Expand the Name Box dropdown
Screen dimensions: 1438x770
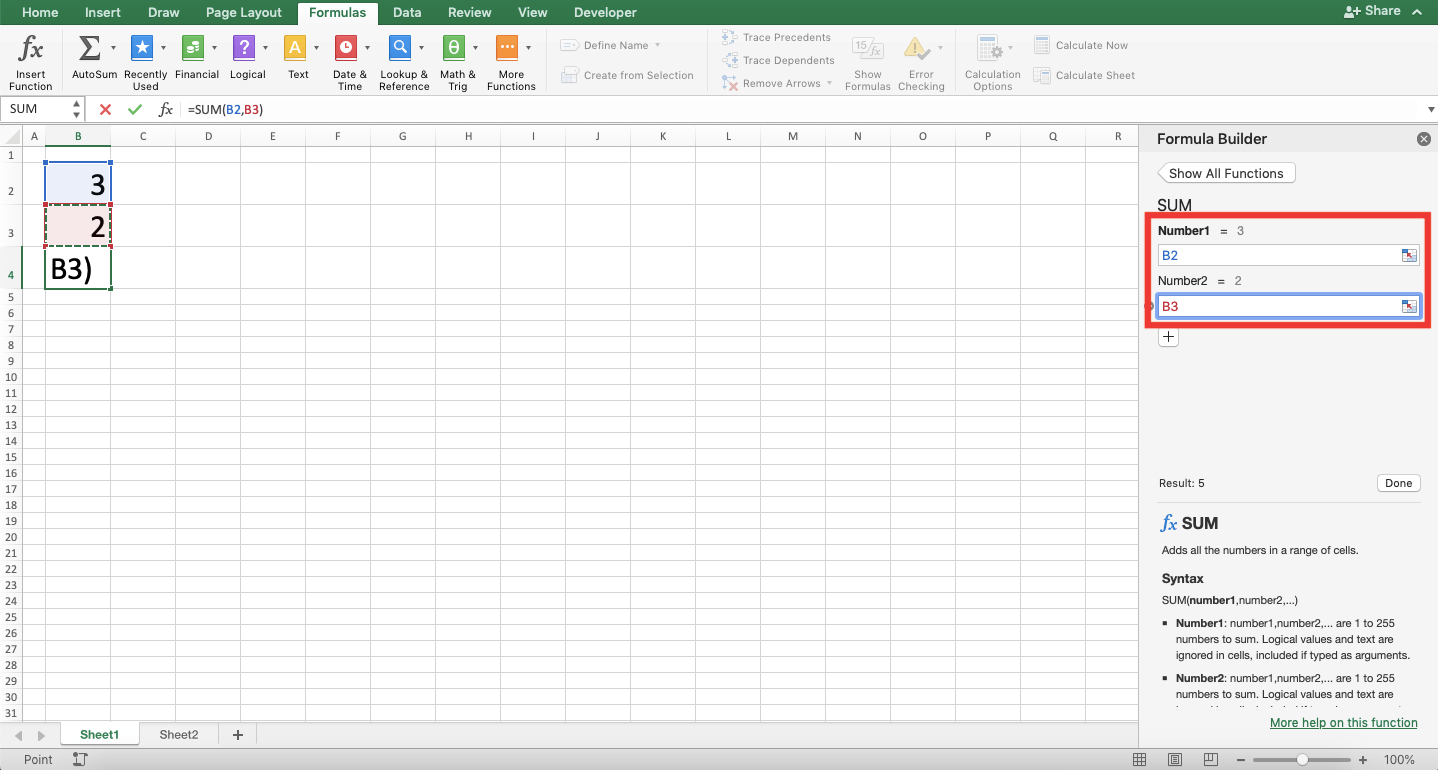[76, 108]
